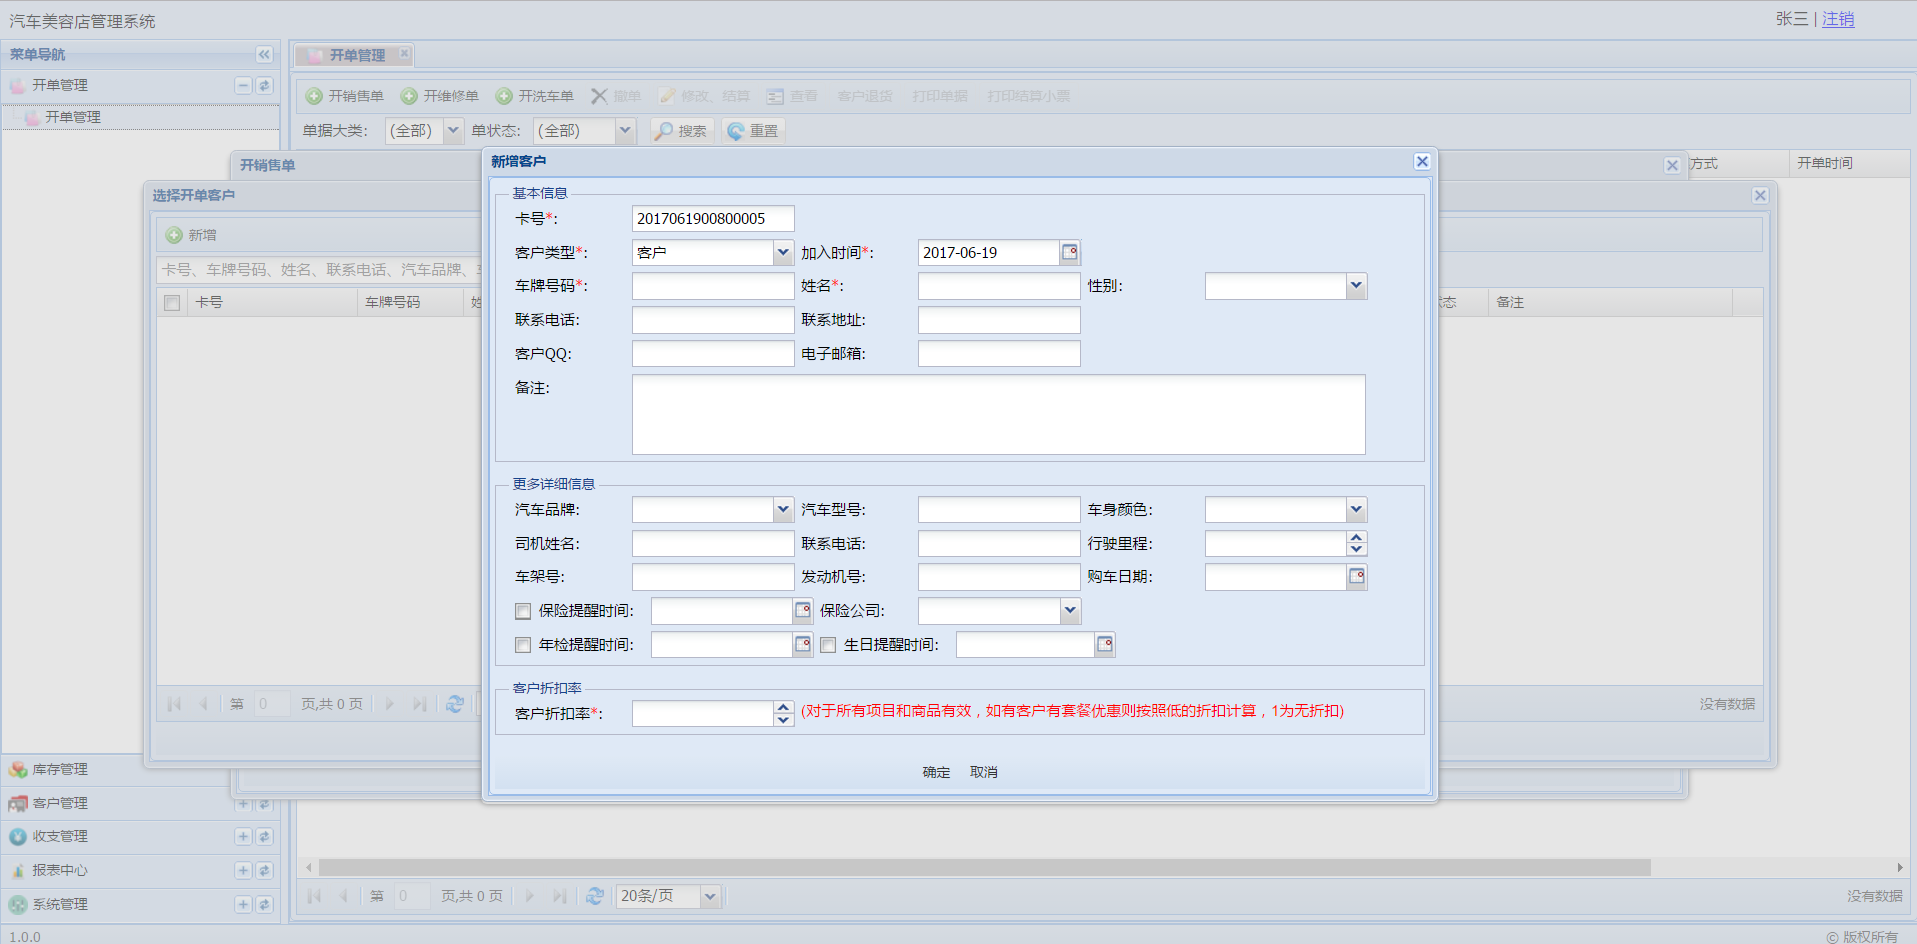Click the 车牌号码 input field
The height and width of the screenshot is (944, 1917).
713,286
